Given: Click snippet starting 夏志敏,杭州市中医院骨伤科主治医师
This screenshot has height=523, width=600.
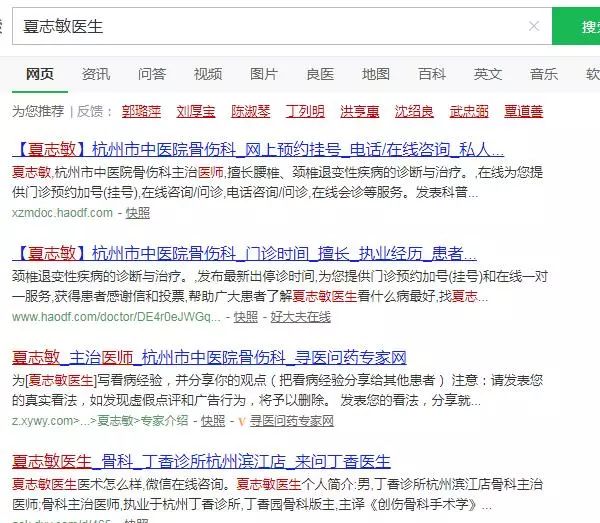Looking at the screenshot, I should coord(277,182).
